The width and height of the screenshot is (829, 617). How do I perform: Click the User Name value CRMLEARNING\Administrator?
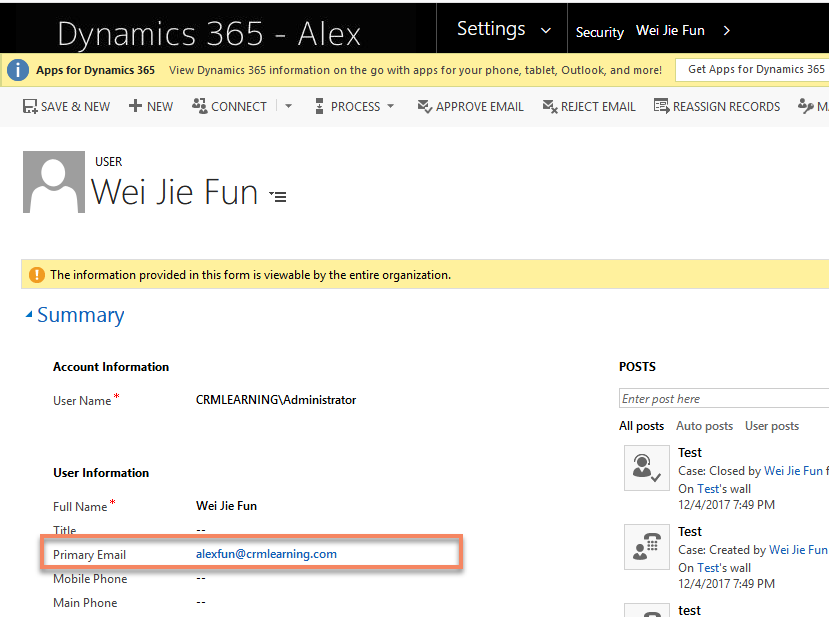tap(276, 400)
